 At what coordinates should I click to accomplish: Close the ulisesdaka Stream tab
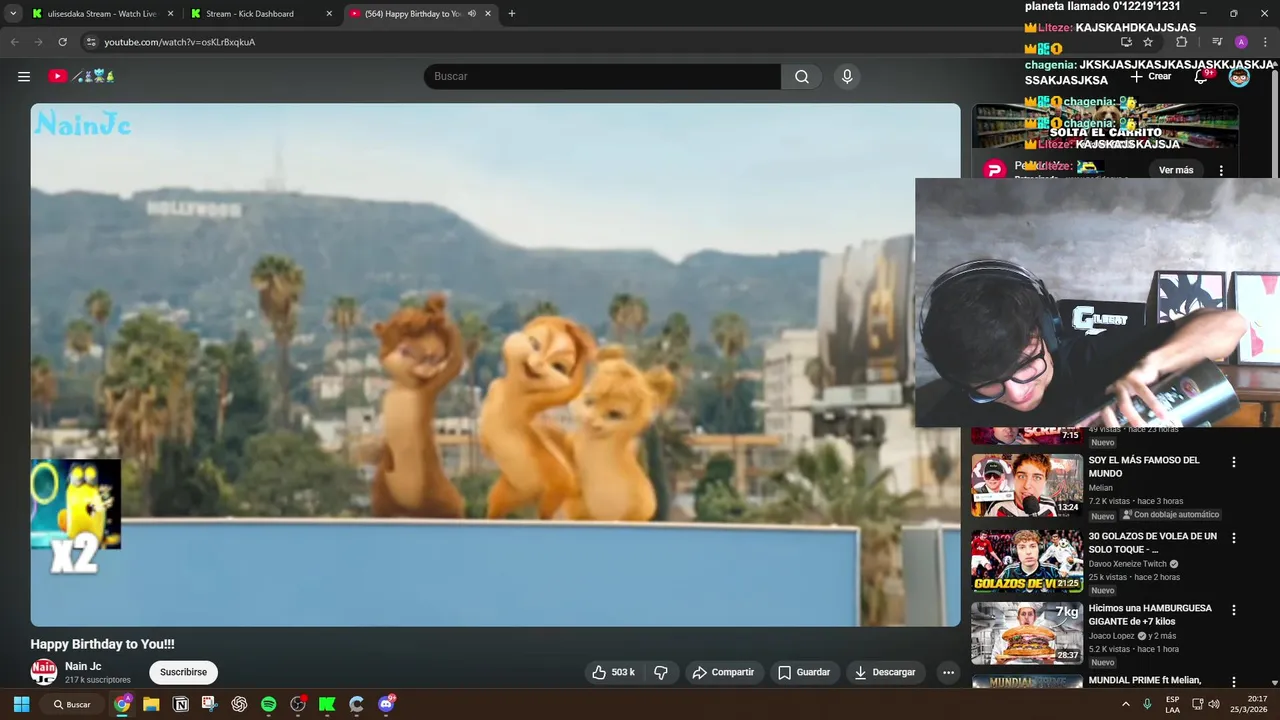tap(171, 14)
